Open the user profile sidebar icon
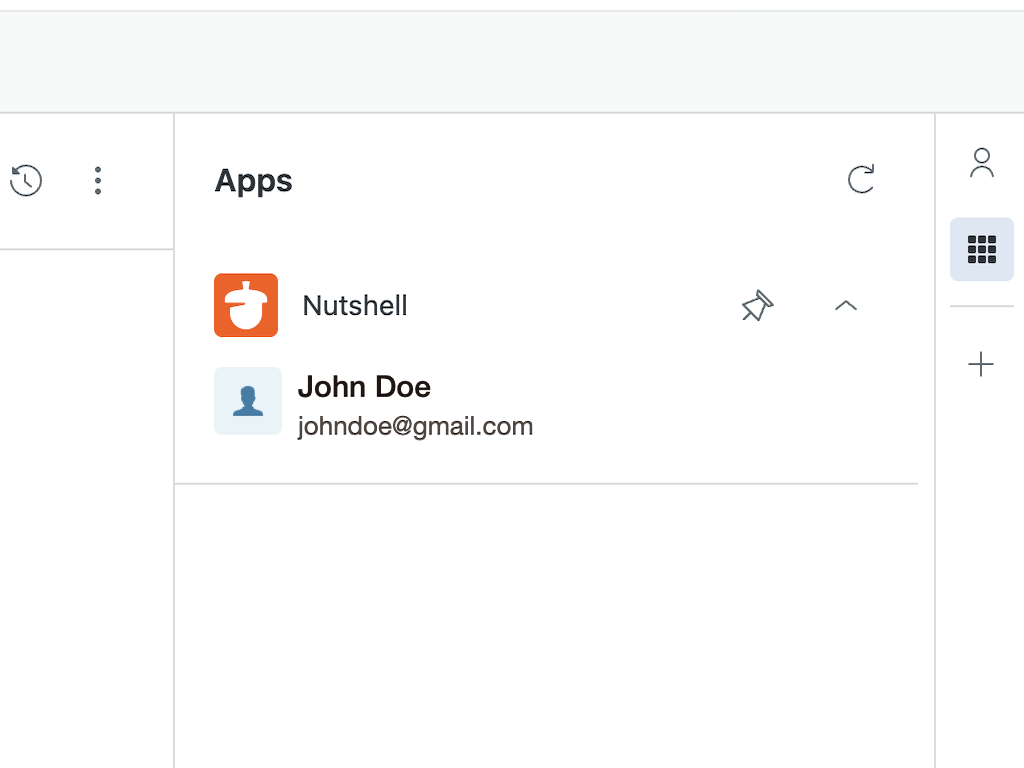The image size is (1024, 768). (x=982, y=163)
